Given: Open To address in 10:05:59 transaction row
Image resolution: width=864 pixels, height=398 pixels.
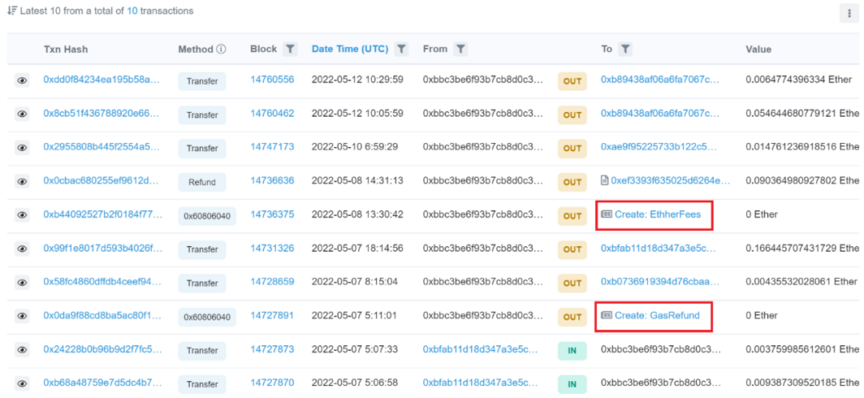Looking at the screenshot, I should (x=660, y=114).
